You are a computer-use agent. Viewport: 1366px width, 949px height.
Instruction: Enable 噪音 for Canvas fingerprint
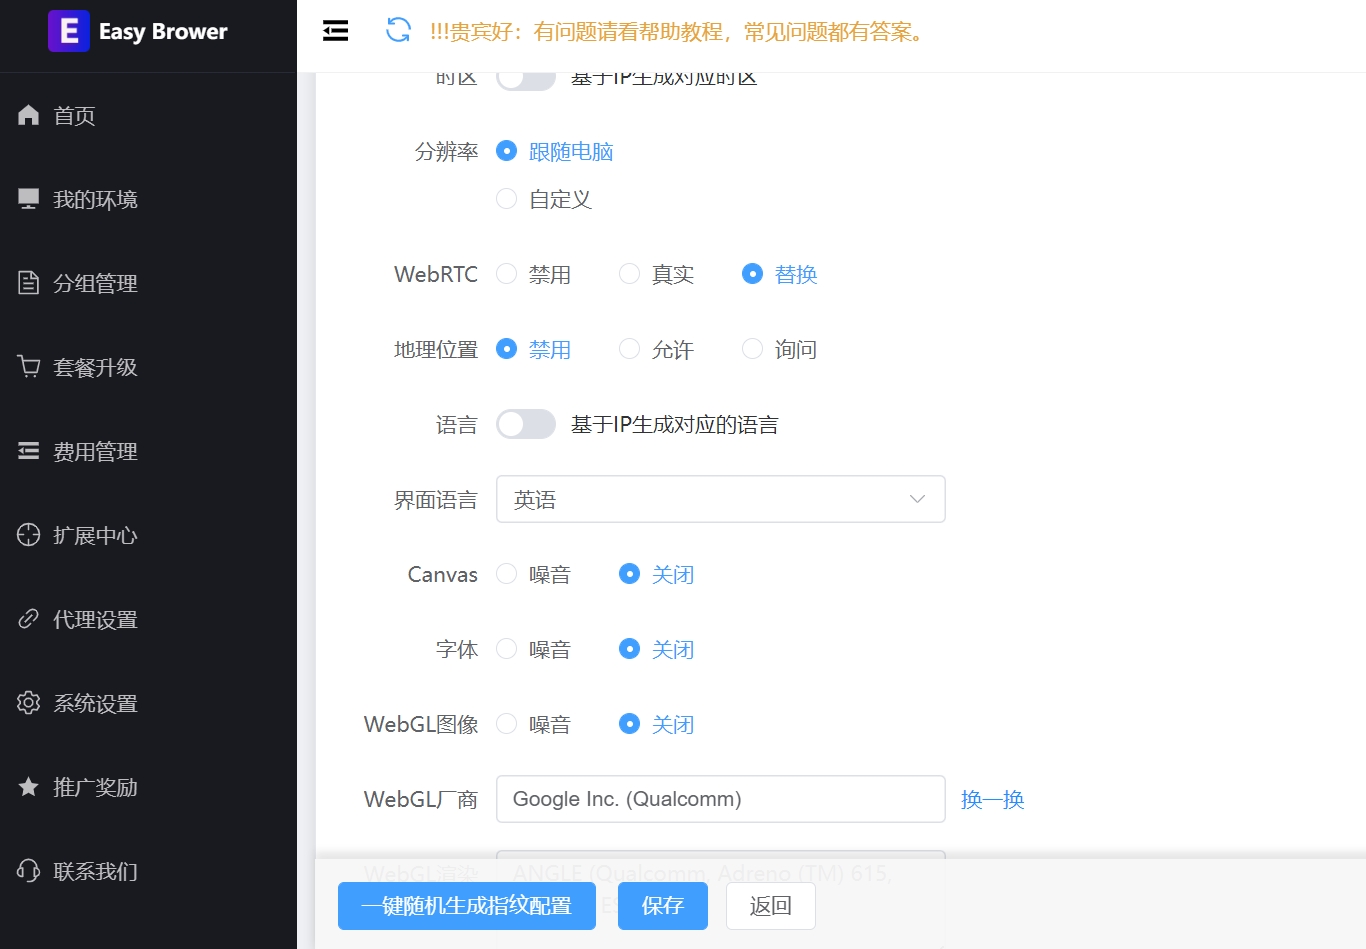click(x=506, y=574)
